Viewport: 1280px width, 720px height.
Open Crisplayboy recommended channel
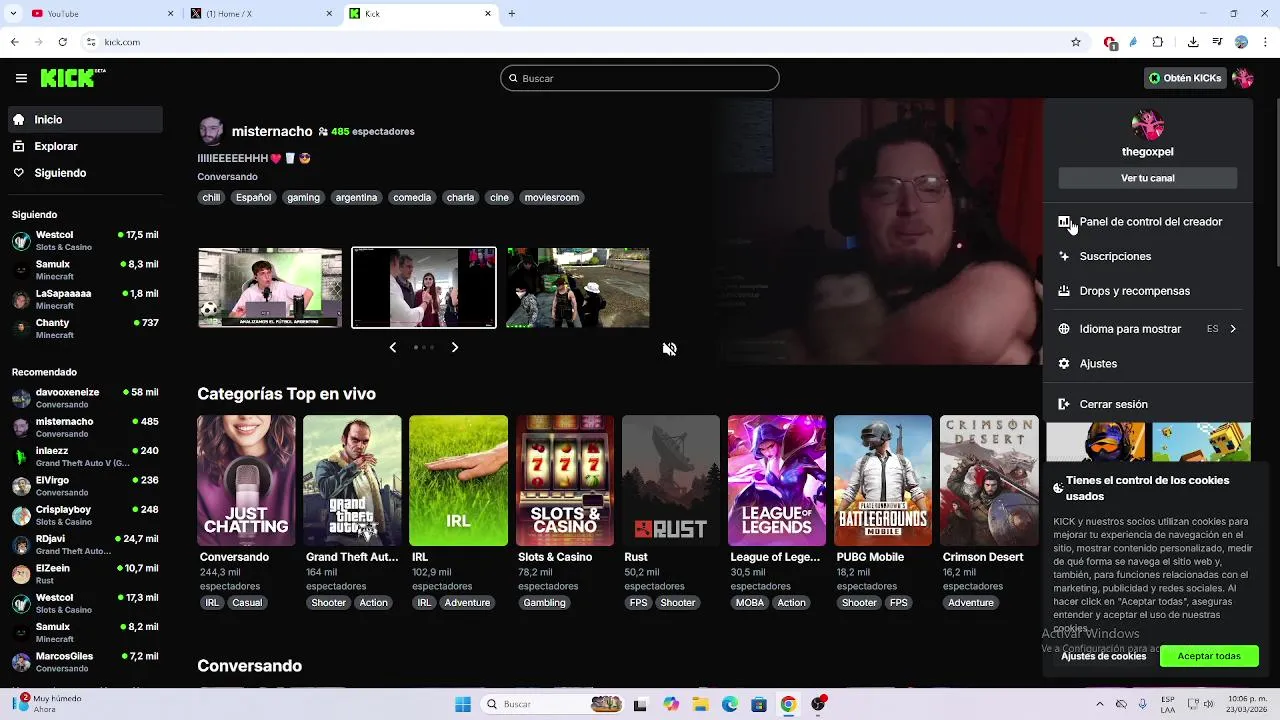(85, 515)
